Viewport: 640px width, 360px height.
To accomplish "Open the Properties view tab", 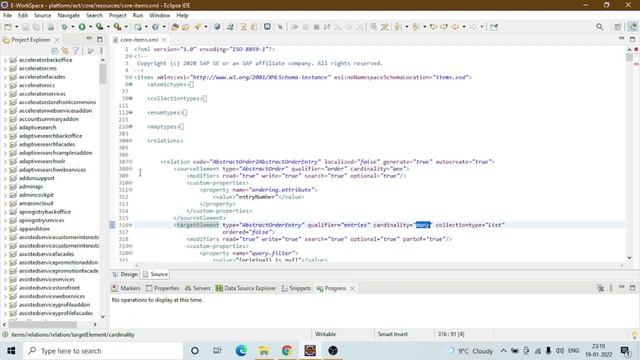I will [x=162, y=288].
